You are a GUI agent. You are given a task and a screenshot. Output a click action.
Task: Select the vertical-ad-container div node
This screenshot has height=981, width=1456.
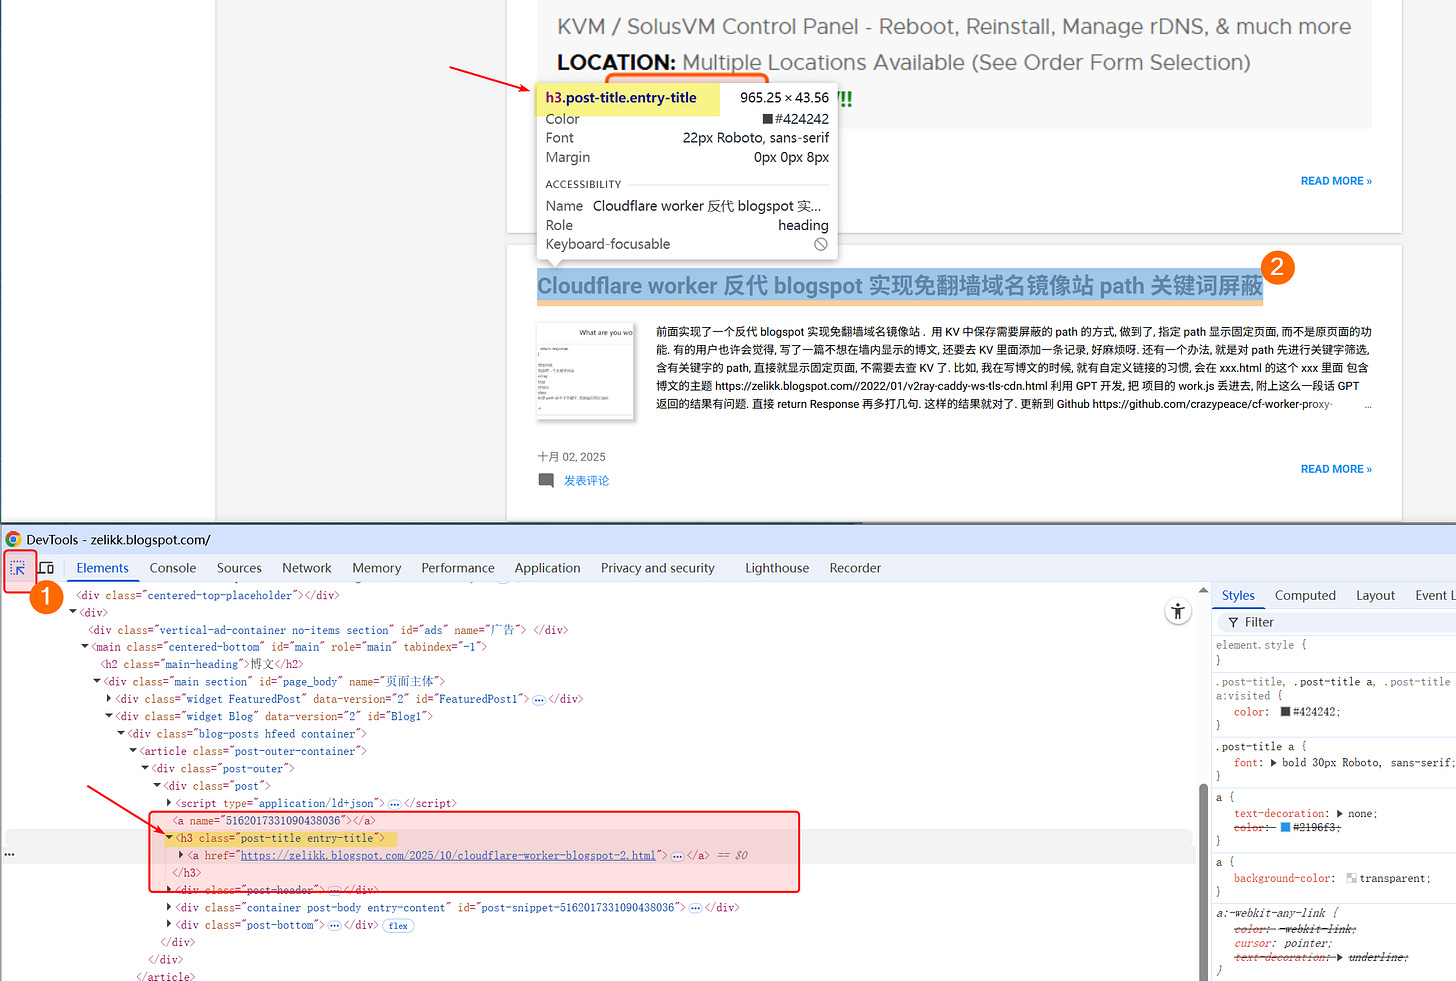point(328,630)
